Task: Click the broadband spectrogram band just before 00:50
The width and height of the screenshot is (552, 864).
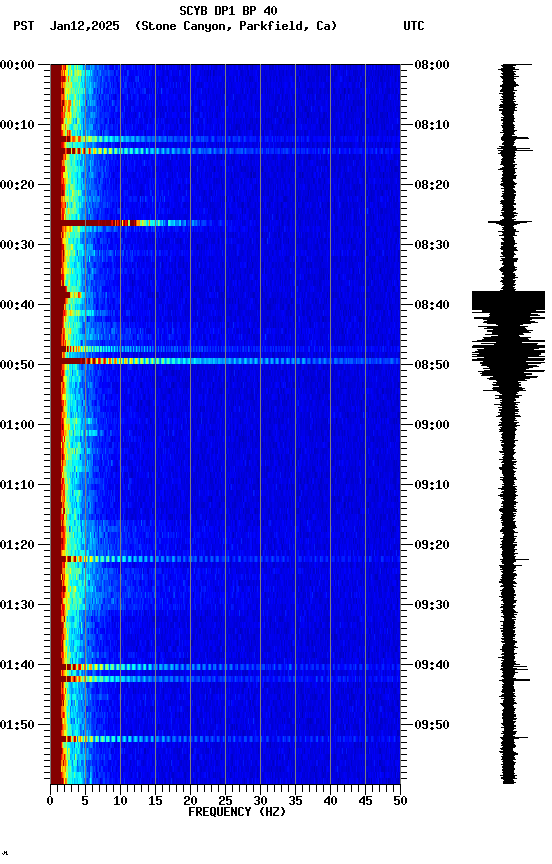Action: 225,361
